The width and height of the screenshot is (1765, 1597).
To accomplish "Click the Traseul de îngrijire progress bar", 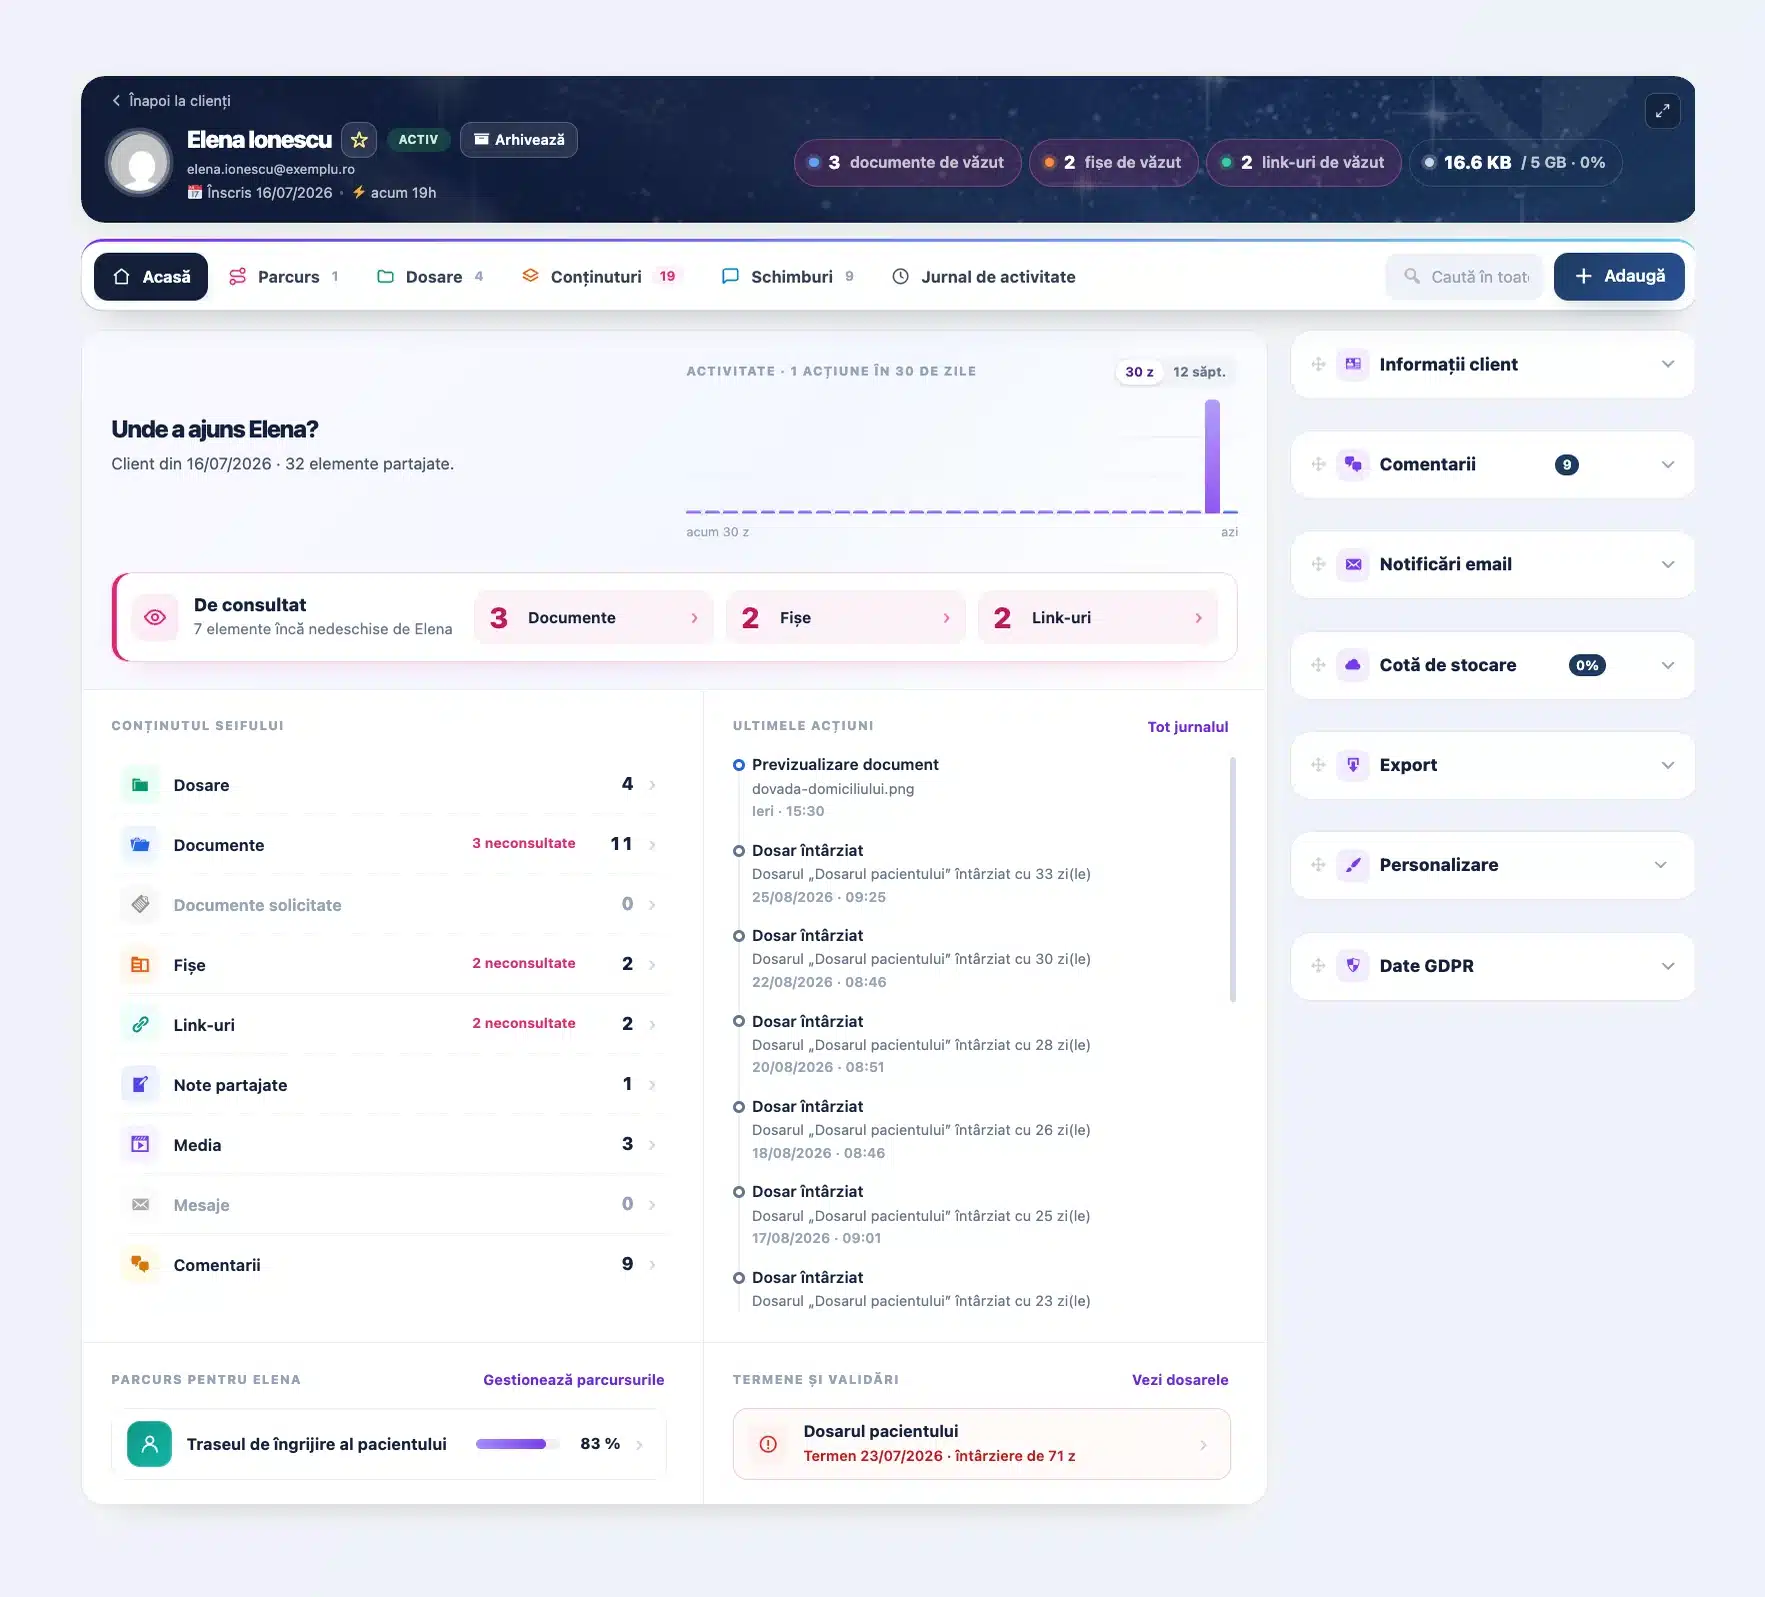I will (x=517, y=1444).
